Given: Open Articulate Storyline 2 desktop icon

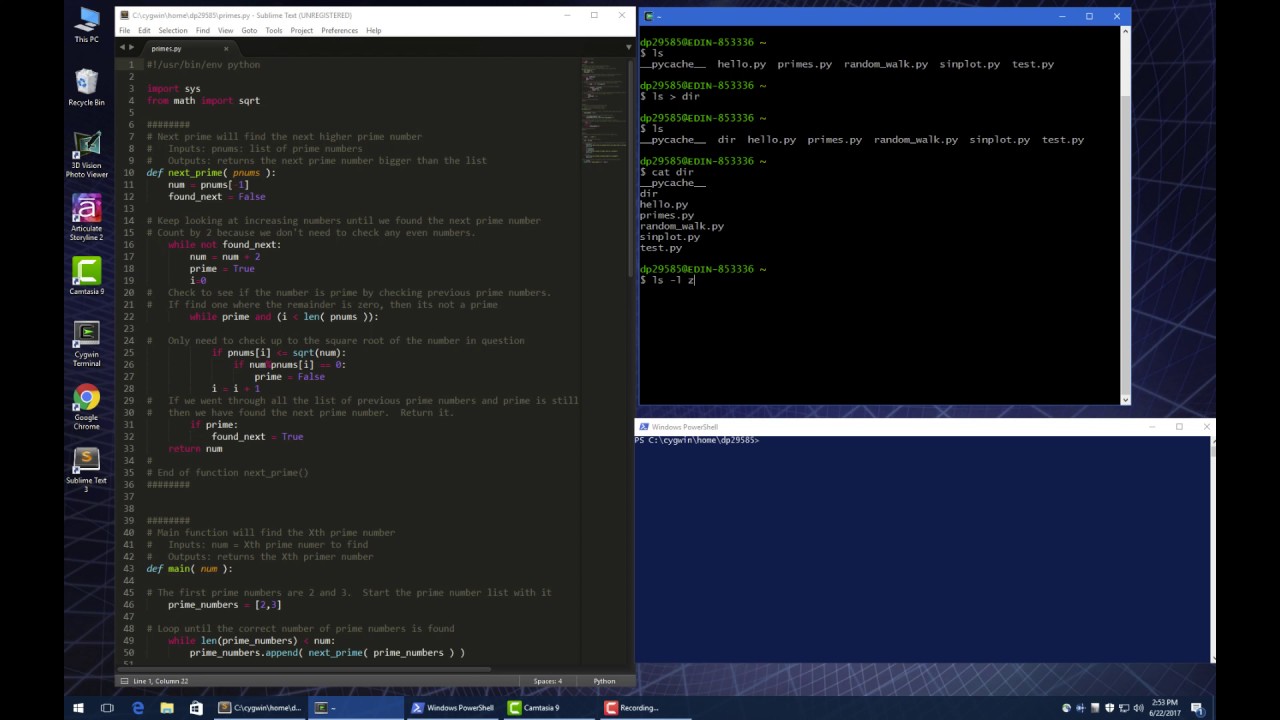Looking at the screenshot, I should pos(86,217).
